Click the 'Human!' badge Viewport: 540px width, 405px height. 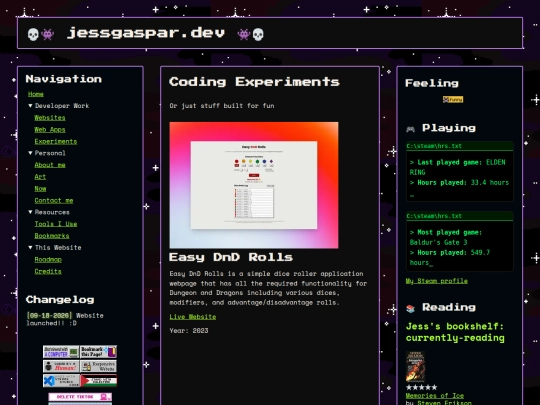point(61,366)
